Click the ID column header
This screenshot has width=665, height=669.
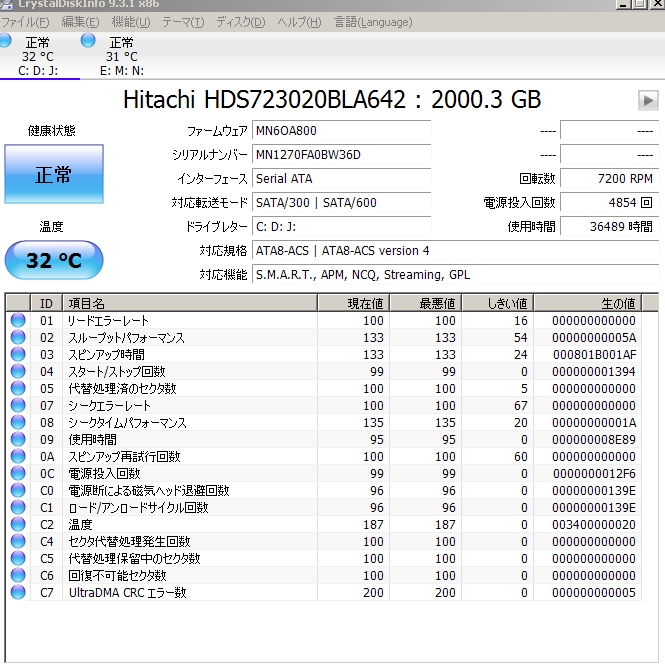tap(46, 303)
